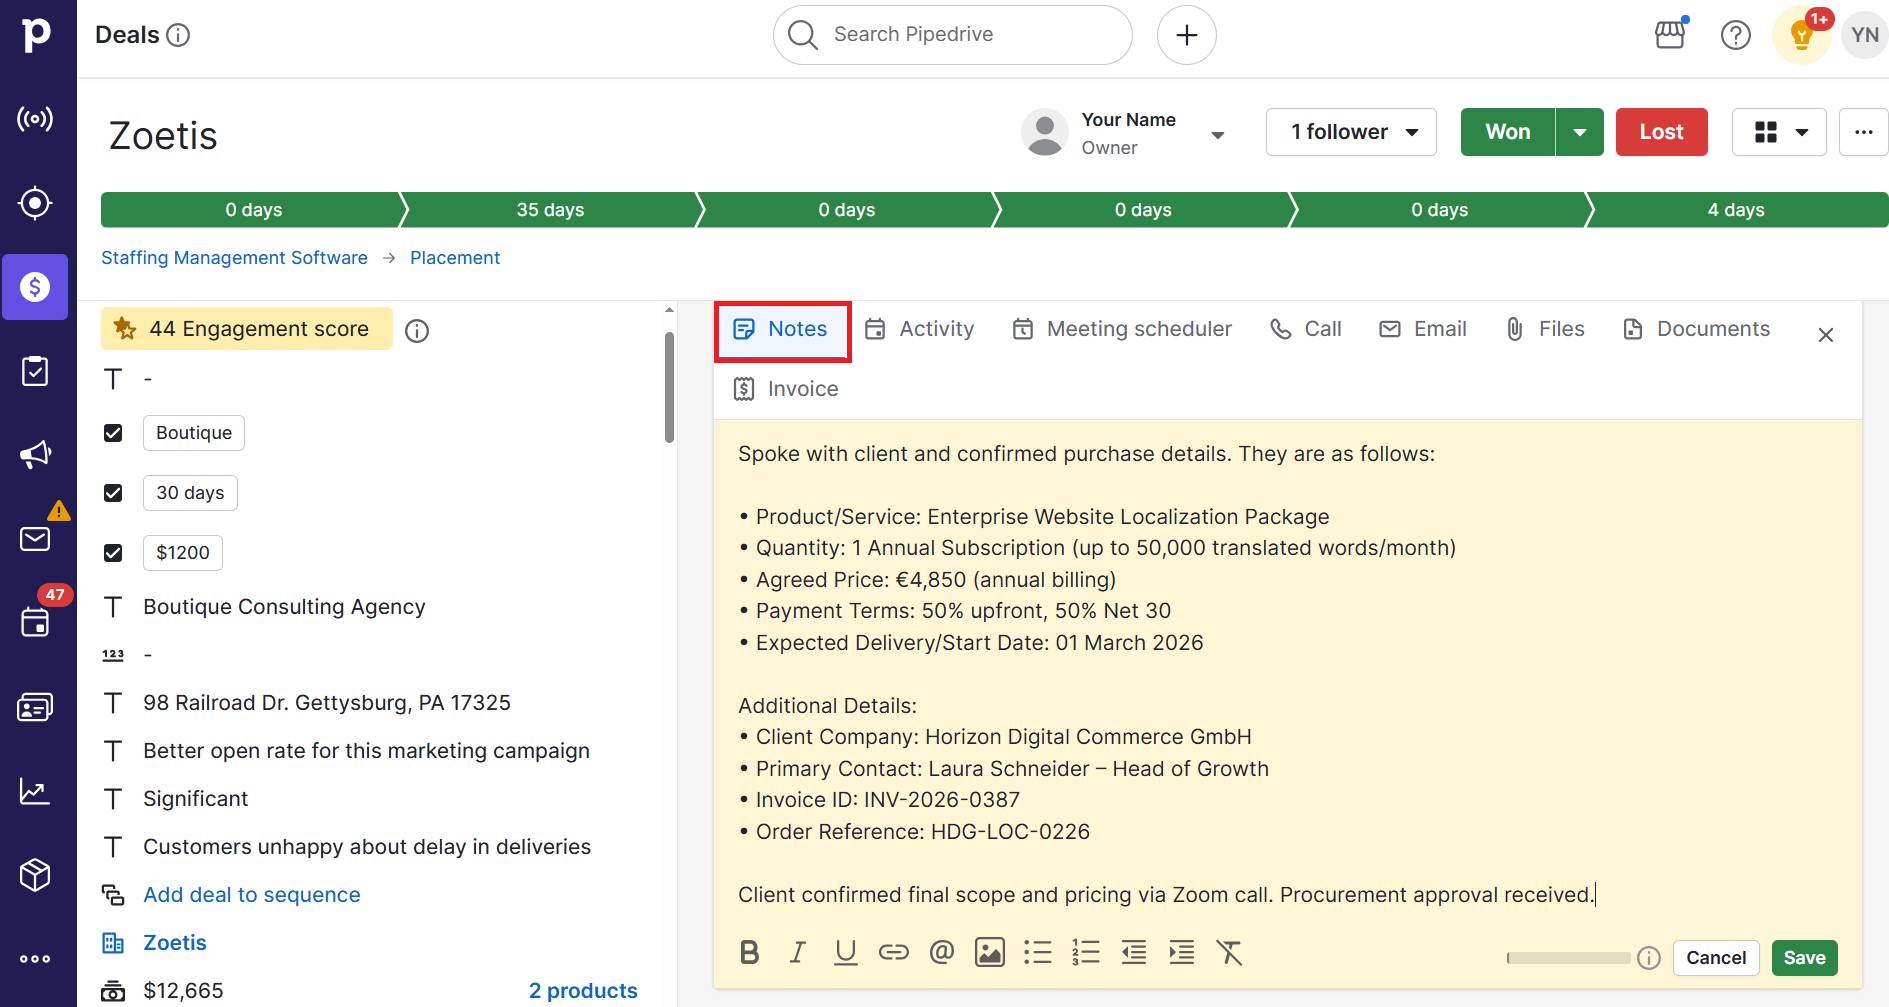Open the Contacts card icon in the sidebar
This screenshot has width=1889, height=1007.
pos(35,707)
